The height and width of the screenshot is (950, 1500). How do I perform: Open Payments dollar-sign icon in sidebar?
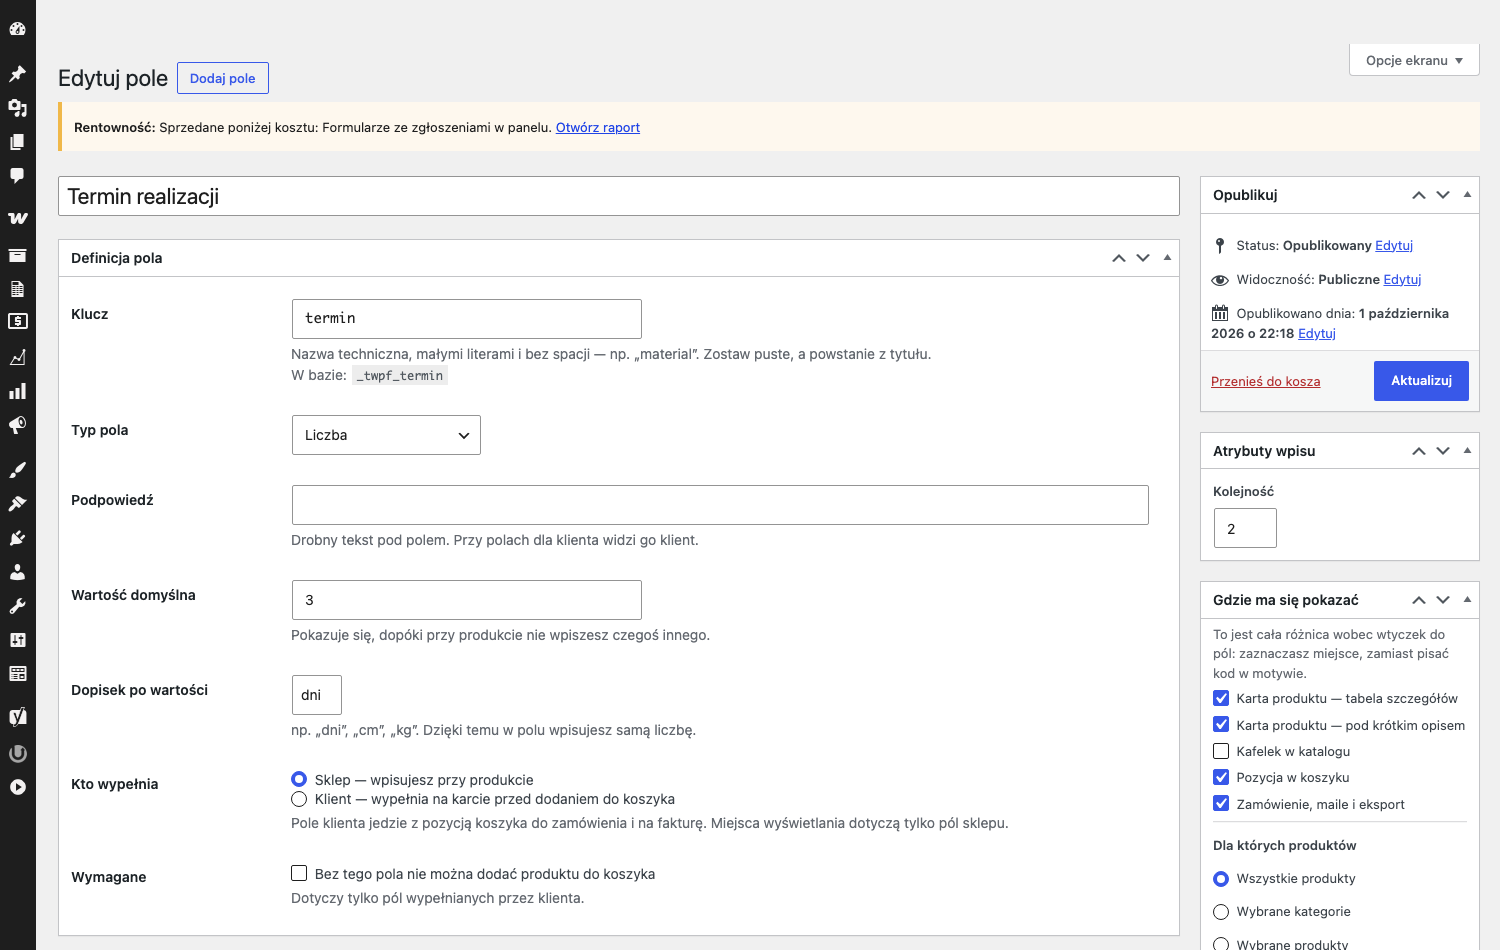(17, 322)
